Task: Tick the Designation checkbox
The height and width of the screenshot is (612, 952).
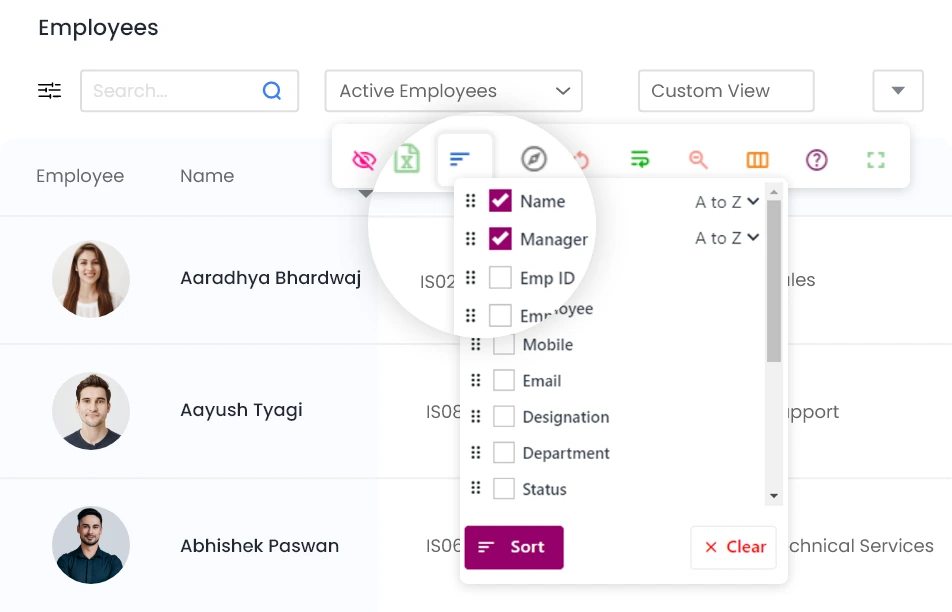Action: coord(504,417)
